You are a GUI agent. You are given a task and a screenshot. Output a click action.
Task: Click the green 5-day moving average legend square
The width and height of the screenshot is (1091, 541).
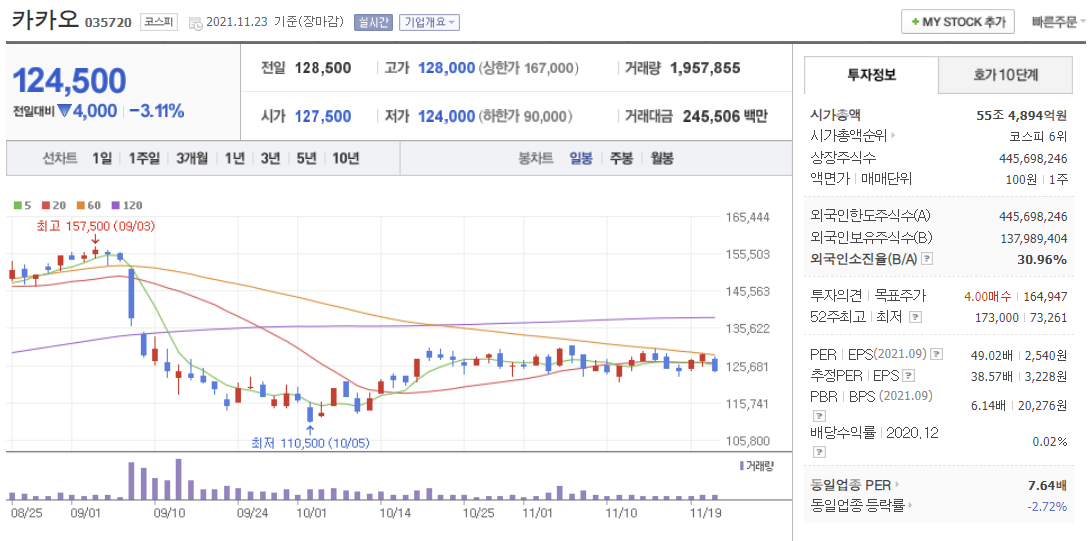click(17, 205)
